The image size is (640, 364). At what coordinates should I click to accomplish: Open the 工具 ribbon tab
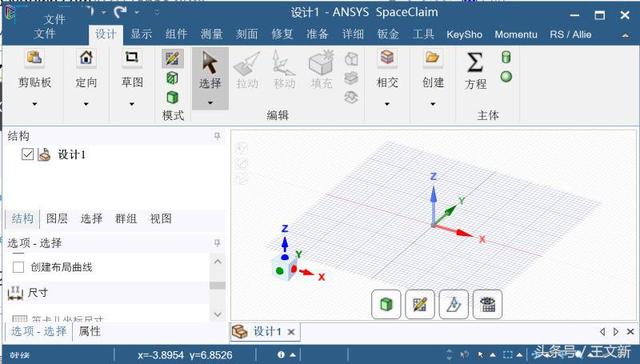pyautogui.click(x=423, y=34)
